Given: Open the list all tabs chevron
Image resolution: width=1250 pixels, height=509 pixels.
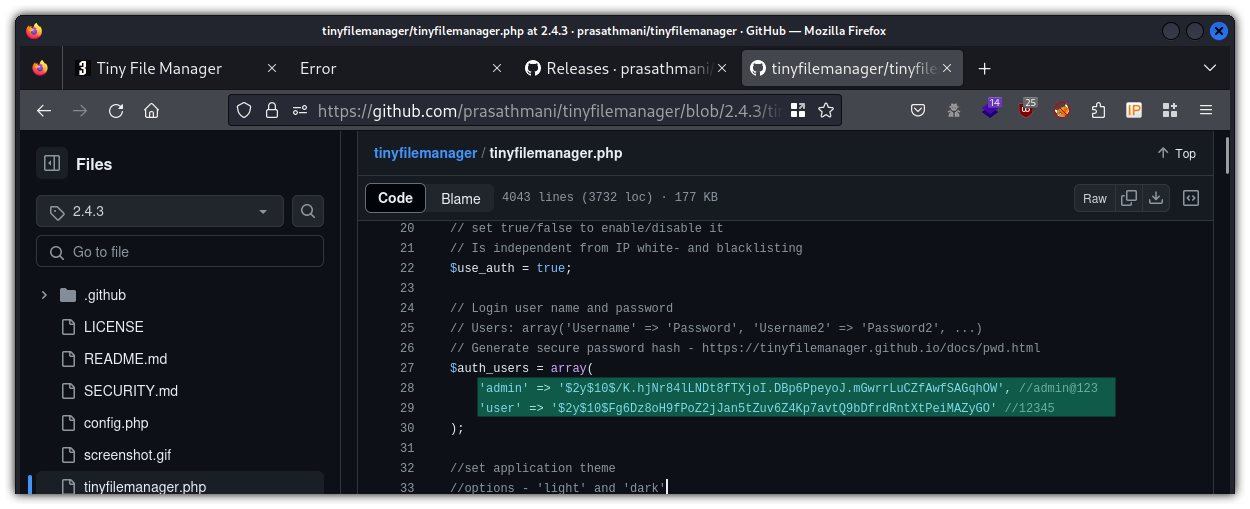Looking at the screenshot, I should 1210,68.
